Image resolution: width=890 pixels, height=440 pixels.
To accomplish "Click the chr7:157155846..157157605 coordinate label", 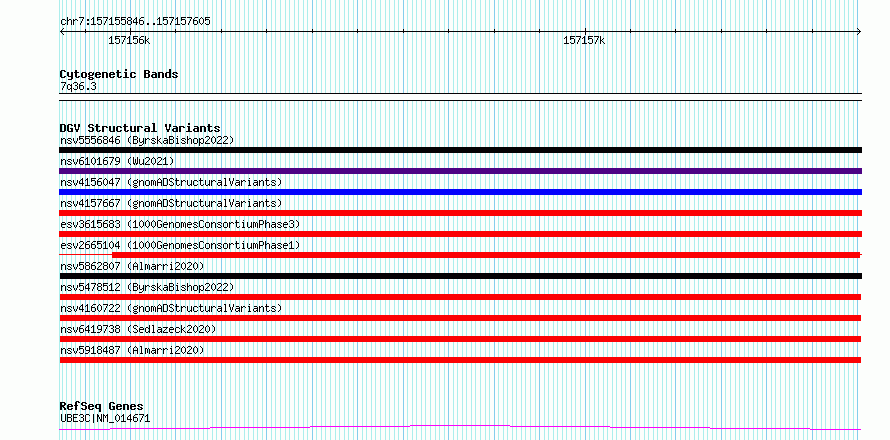I will pyautogui.click(x=135, y=22).
